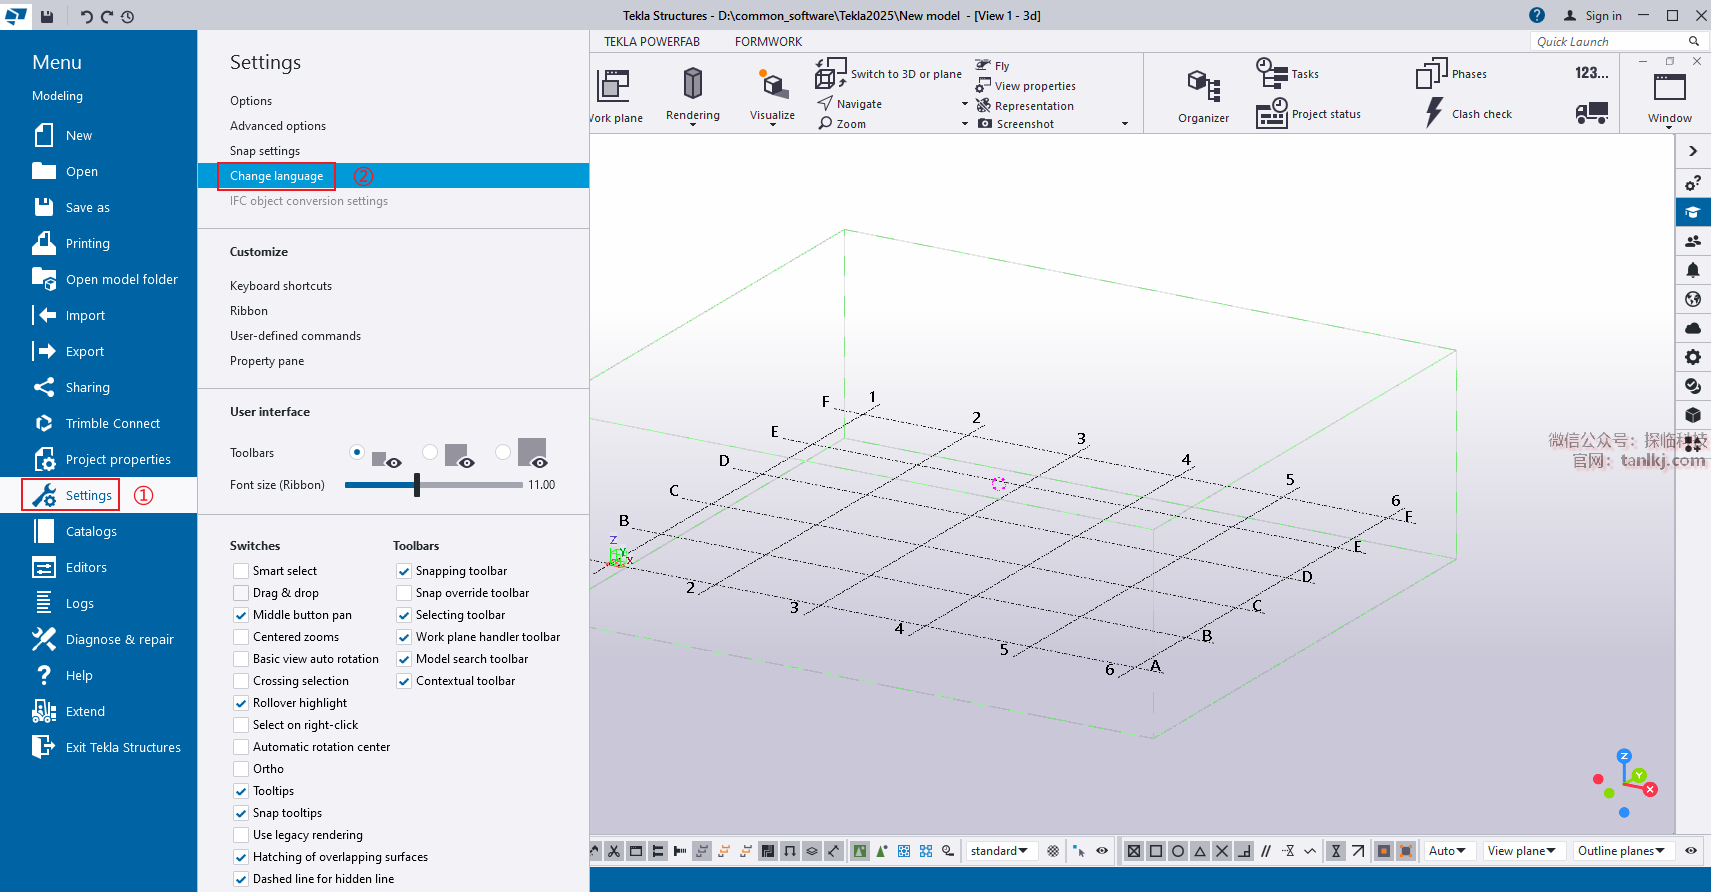
Task: Click the Save icon in title bar
Action: click(x=47, y=16)
